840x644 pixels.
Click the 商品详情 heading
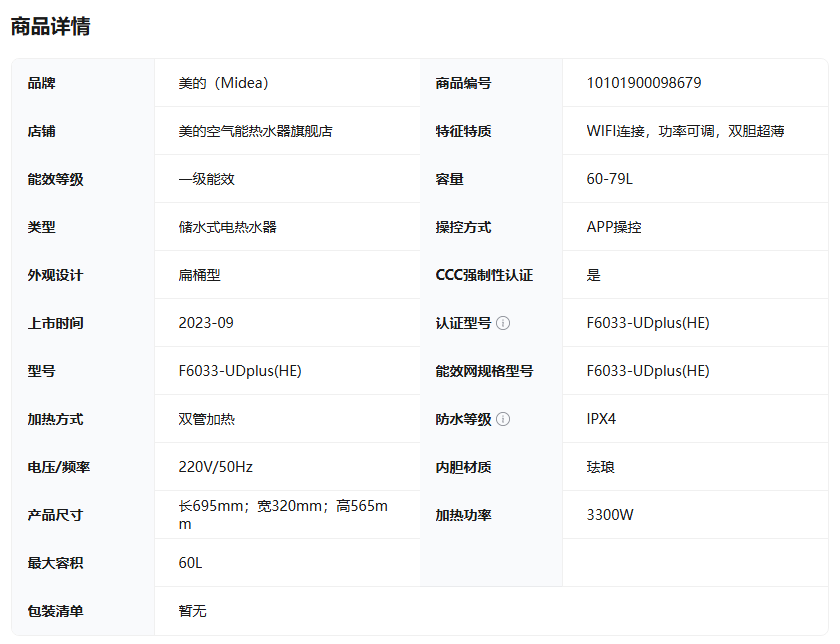pos(50,26)
